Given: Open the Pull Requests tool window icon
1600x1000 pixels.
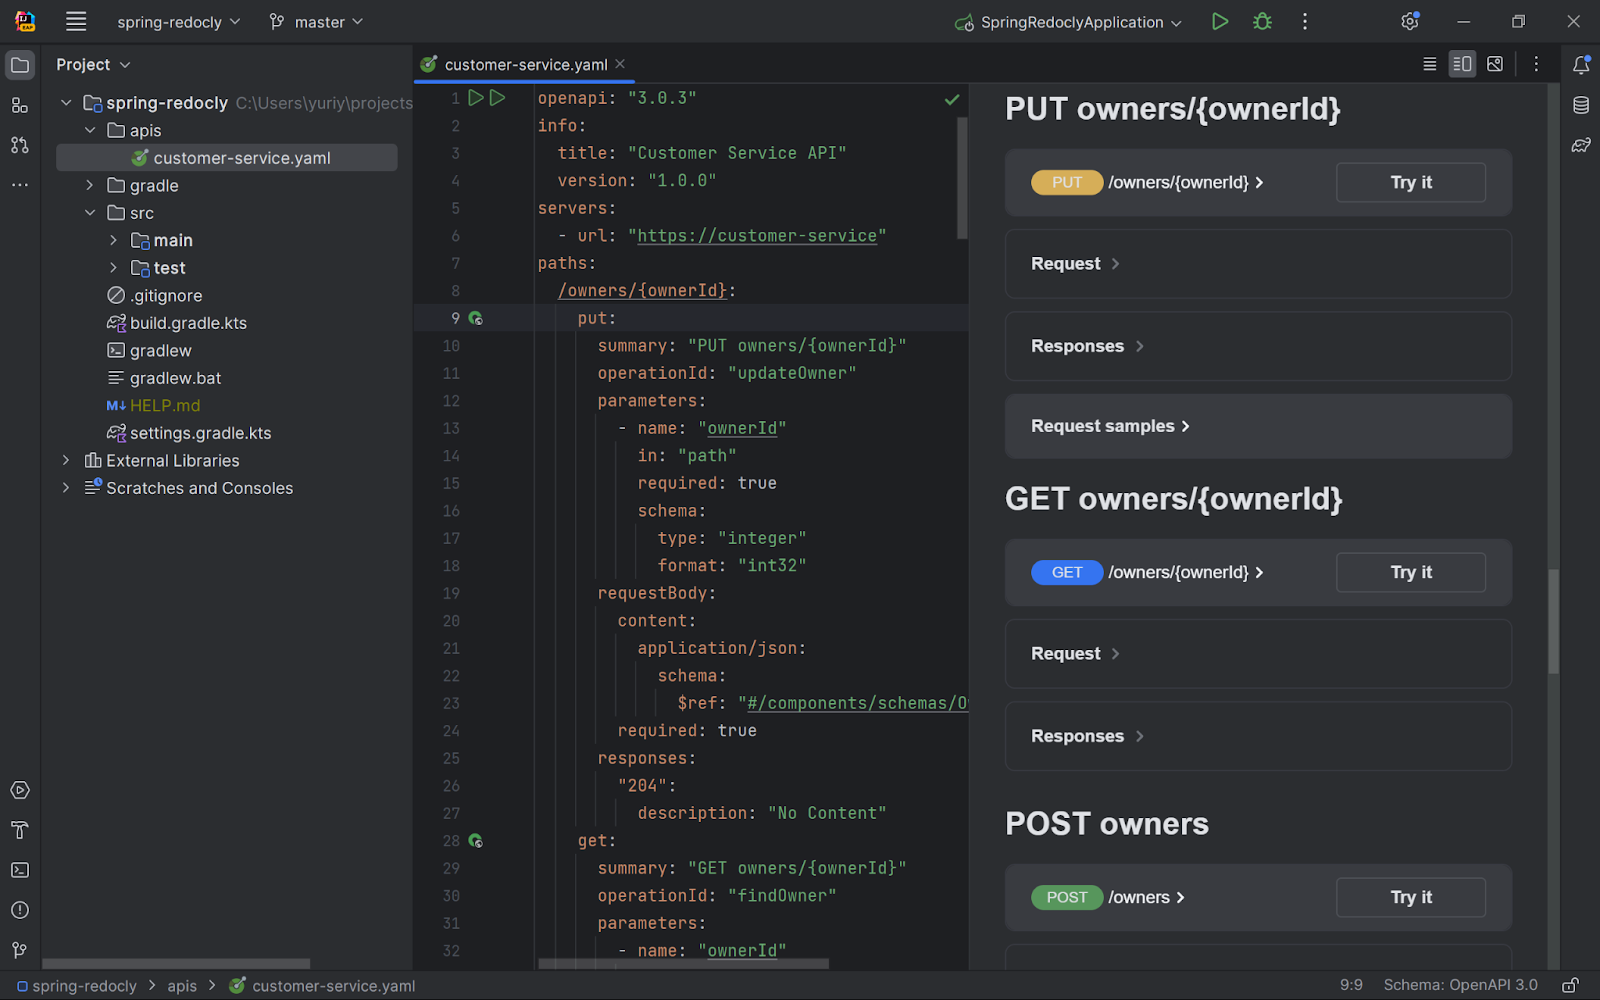Looking at the screenshot, I should [x=20, y=145].
